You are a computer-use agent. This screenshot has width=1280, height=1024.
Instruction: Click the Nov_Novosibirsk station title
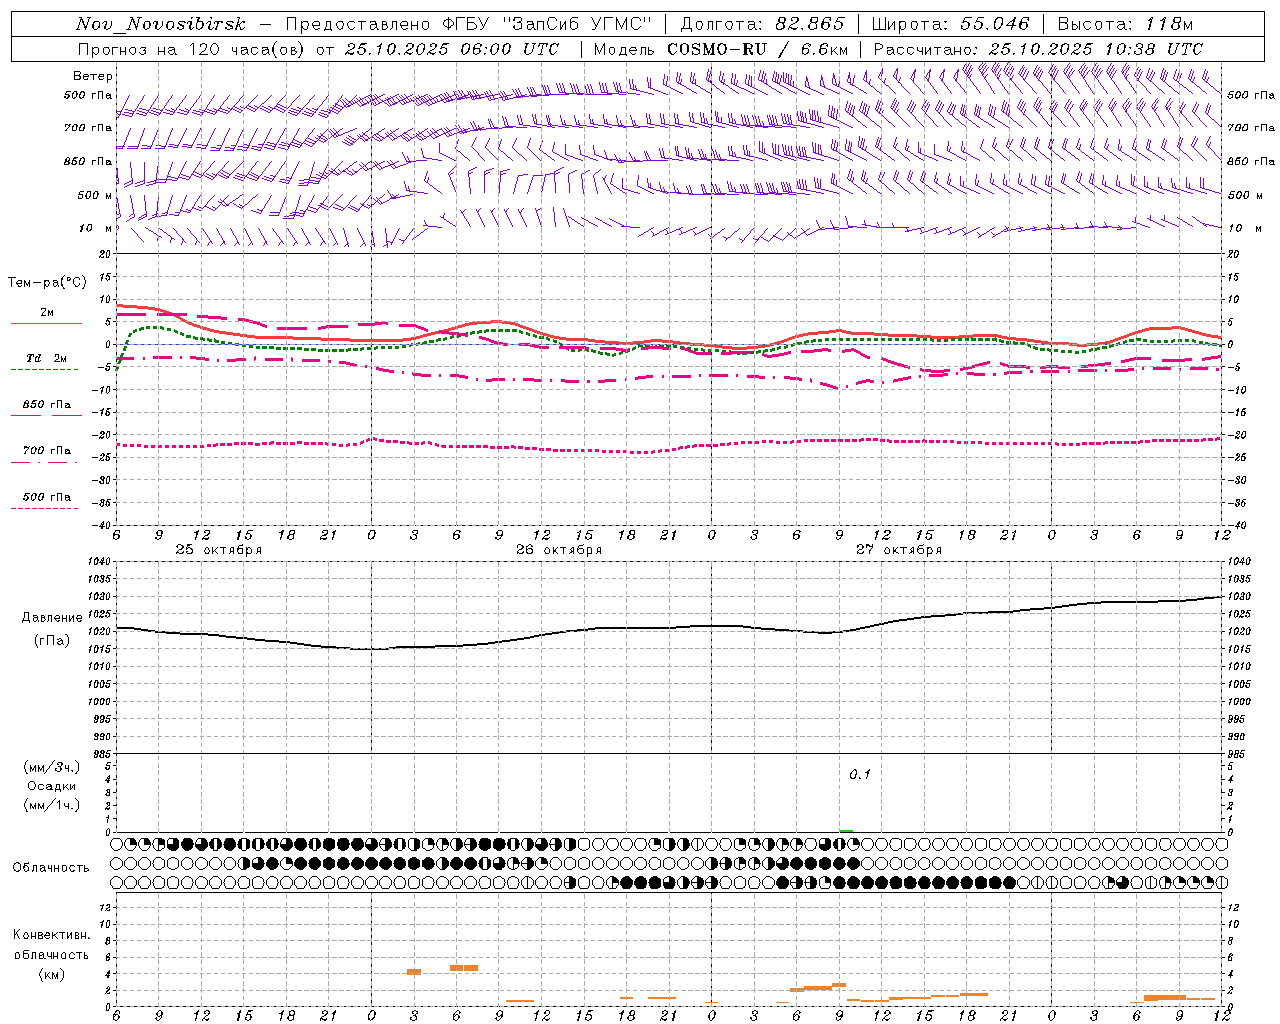(x=161, y=24)
